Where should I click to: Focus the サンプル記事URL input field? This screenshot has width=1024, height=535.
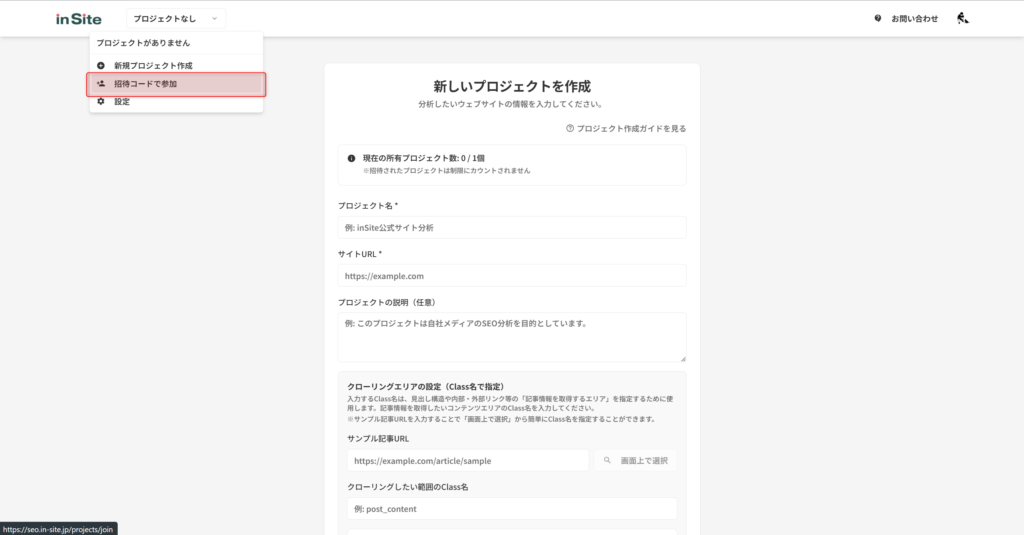(468, 461)
